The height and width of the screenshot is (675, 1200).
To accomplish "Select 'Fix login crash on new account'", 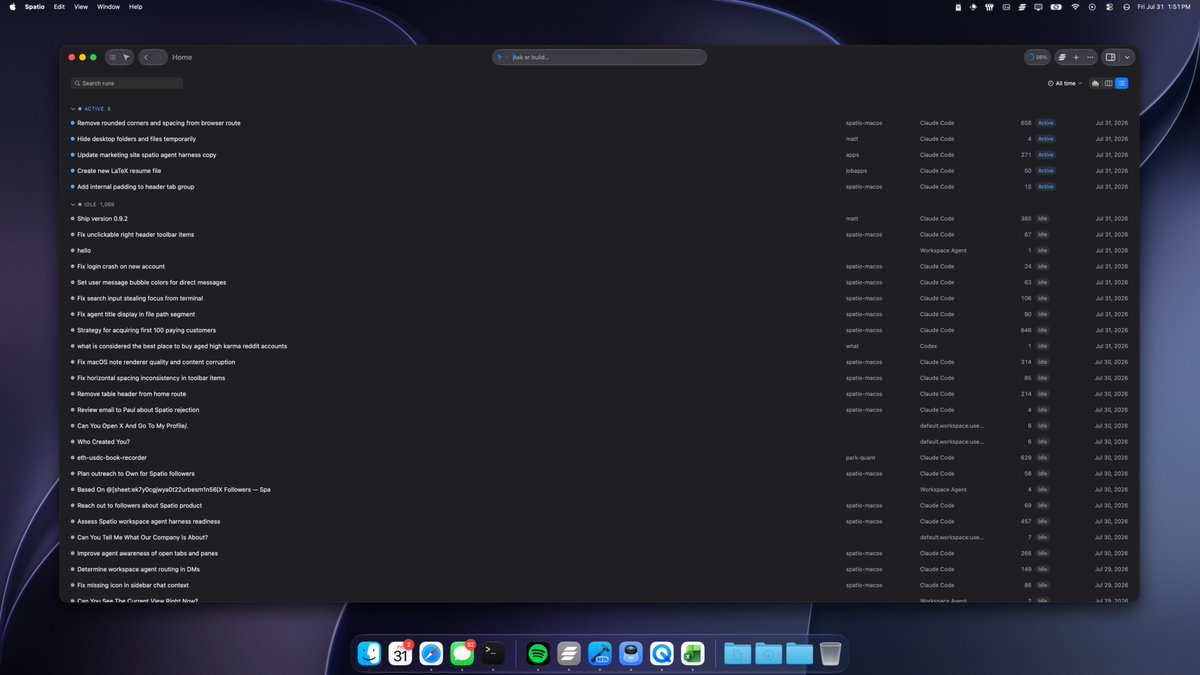I will coord(600,266).
